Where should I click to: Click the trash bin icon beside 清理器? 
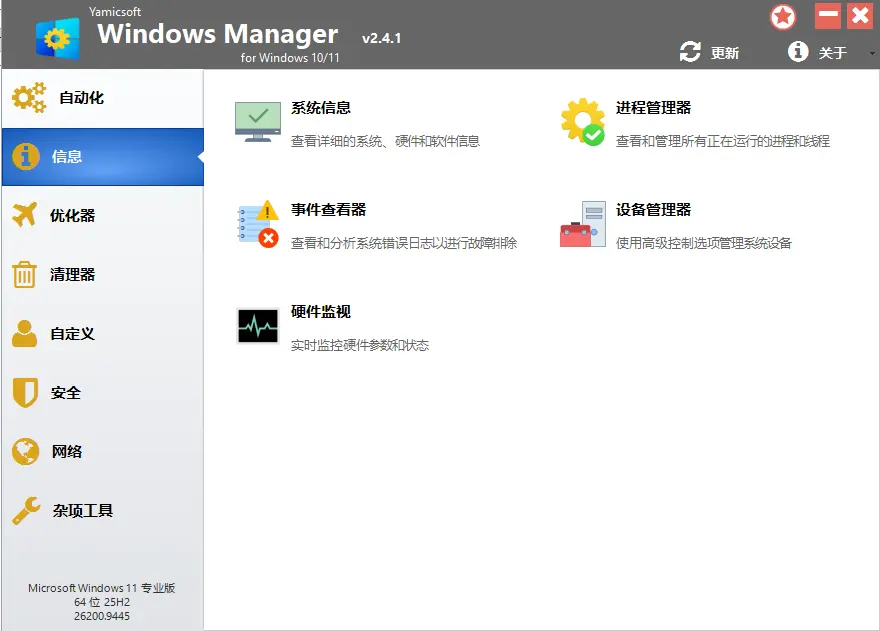24,274
